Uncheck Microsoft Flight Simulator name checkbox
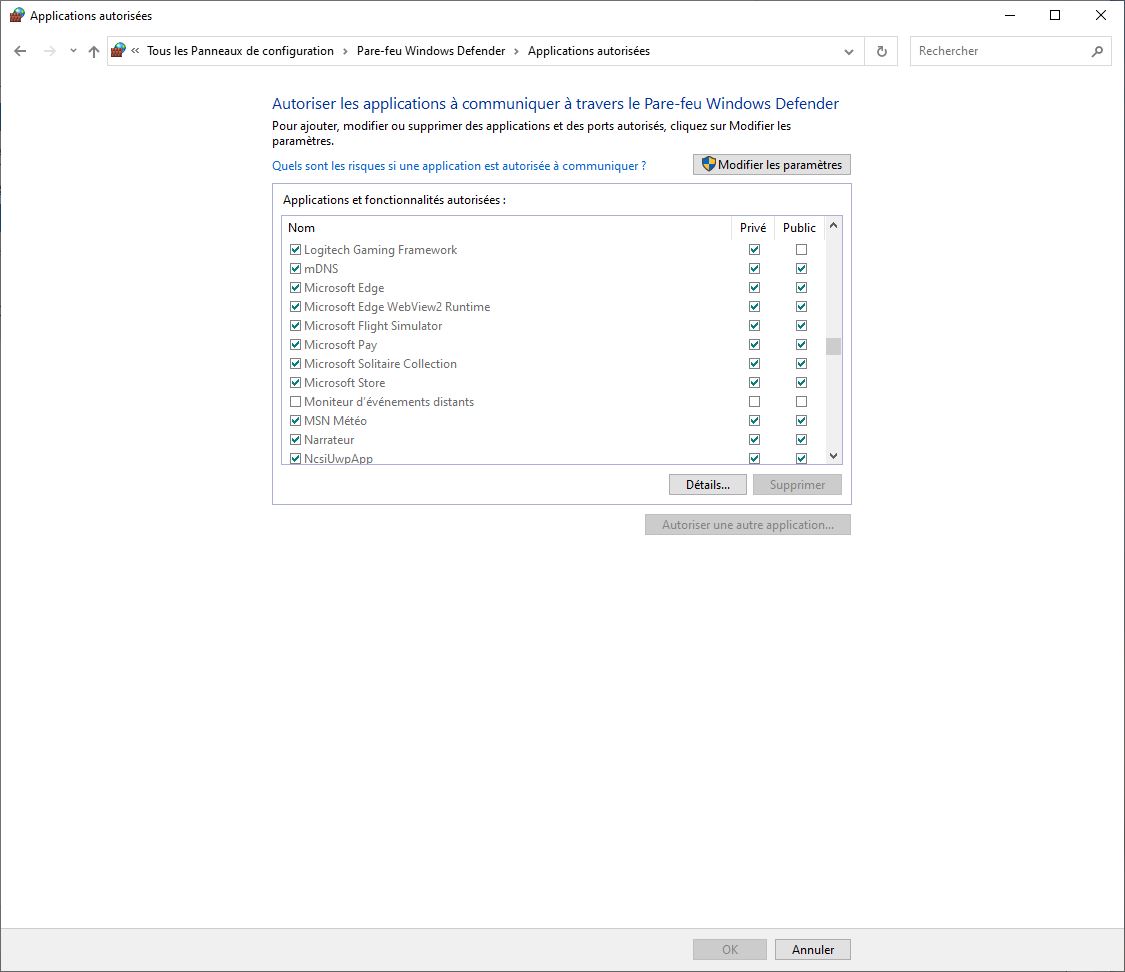The width and height of the screenshot is (1125, 972). pos(295,326)
